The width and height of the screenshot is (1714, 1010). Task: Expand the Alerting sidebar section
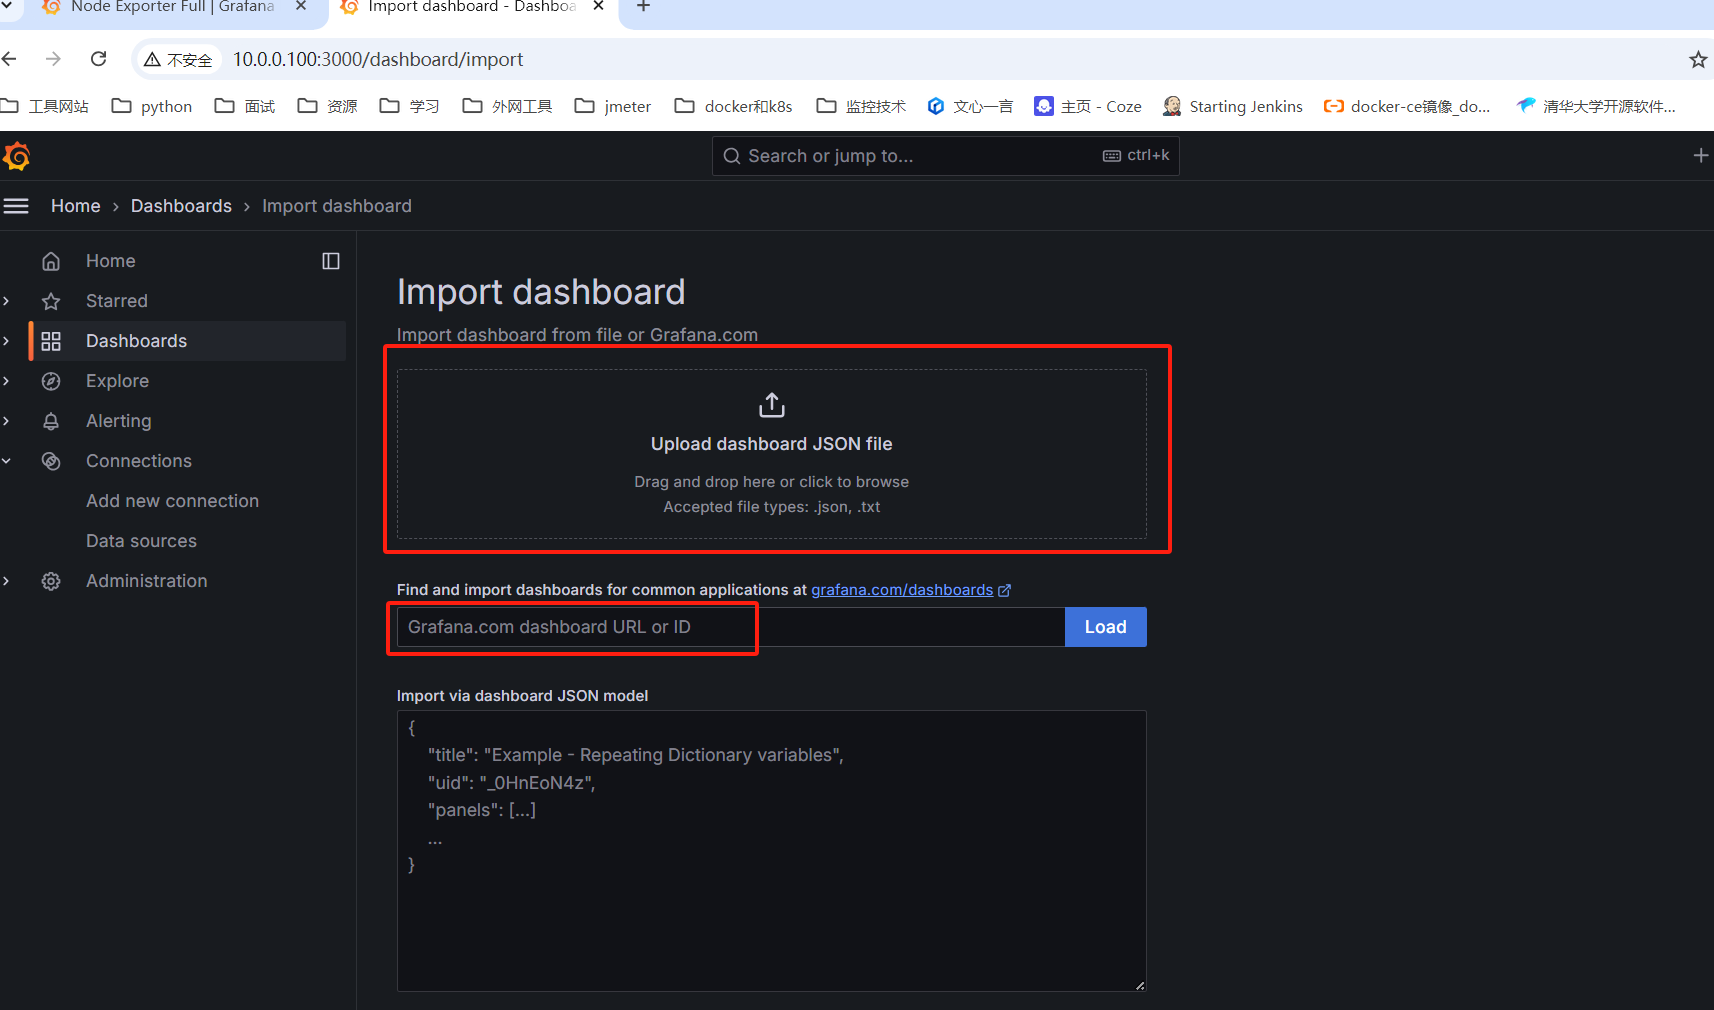tap(6, 421)
